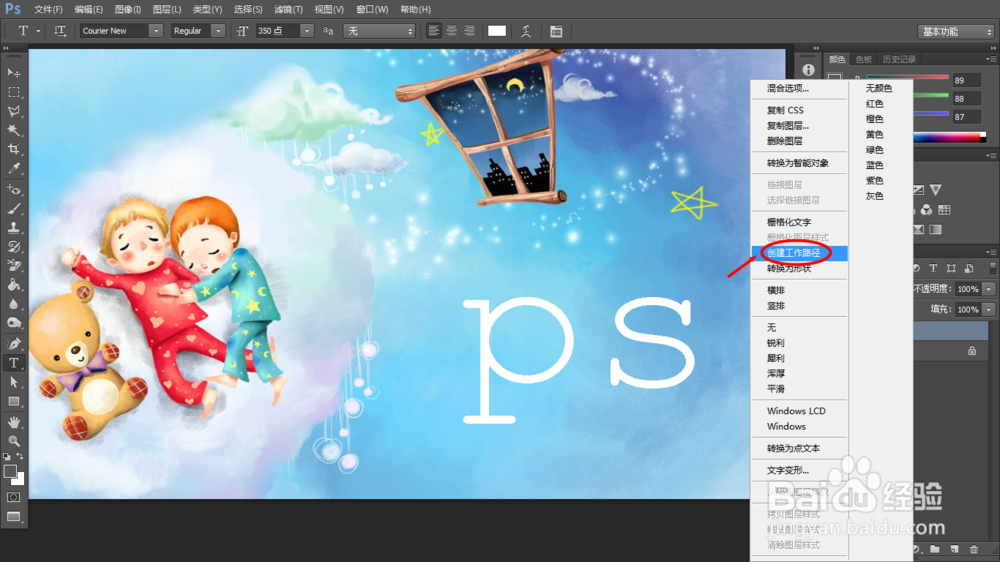Open the 不透明度 opacity dropdown

click(989, 289)
